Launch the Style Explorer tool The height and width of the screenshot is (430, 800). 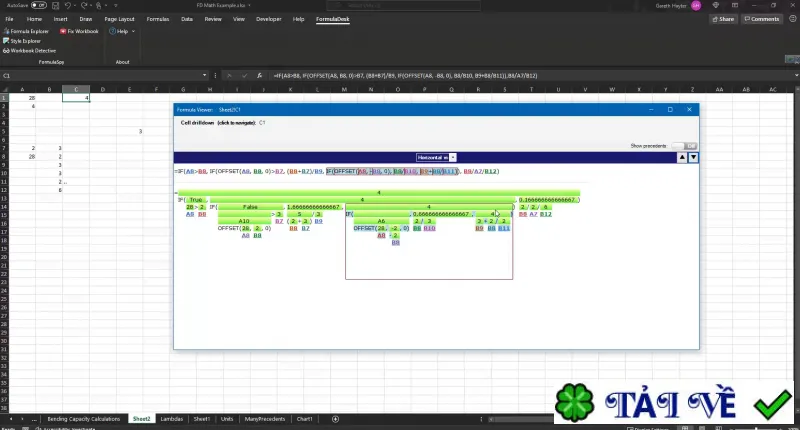point(22,41)
